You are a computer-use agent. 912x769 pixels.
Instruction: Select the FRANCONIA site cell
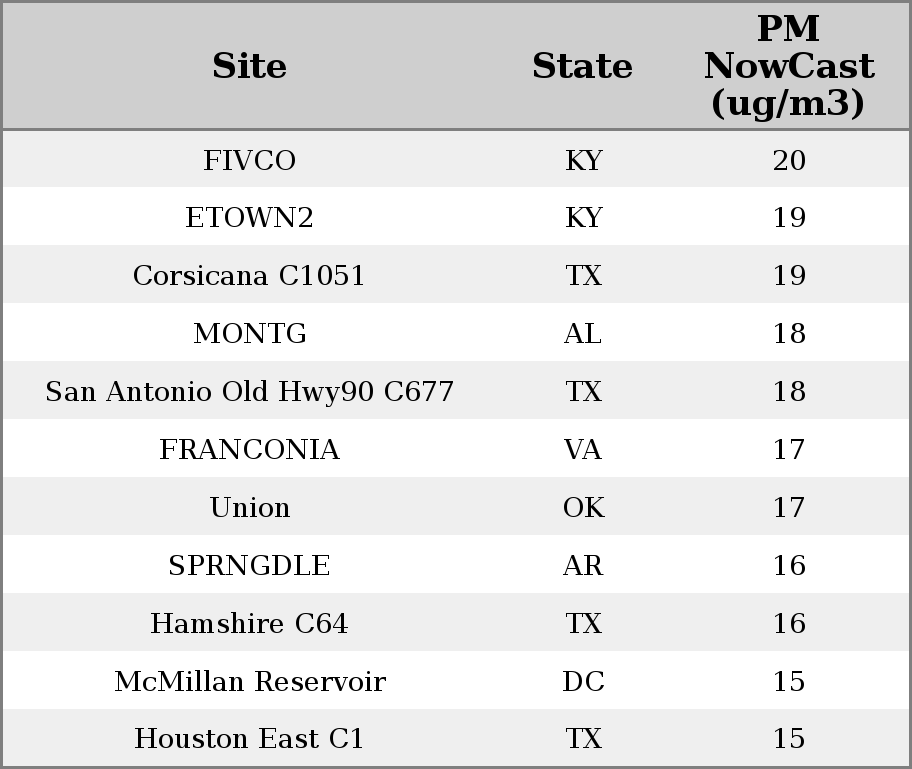pyautogui.click(x=250, y=449)
